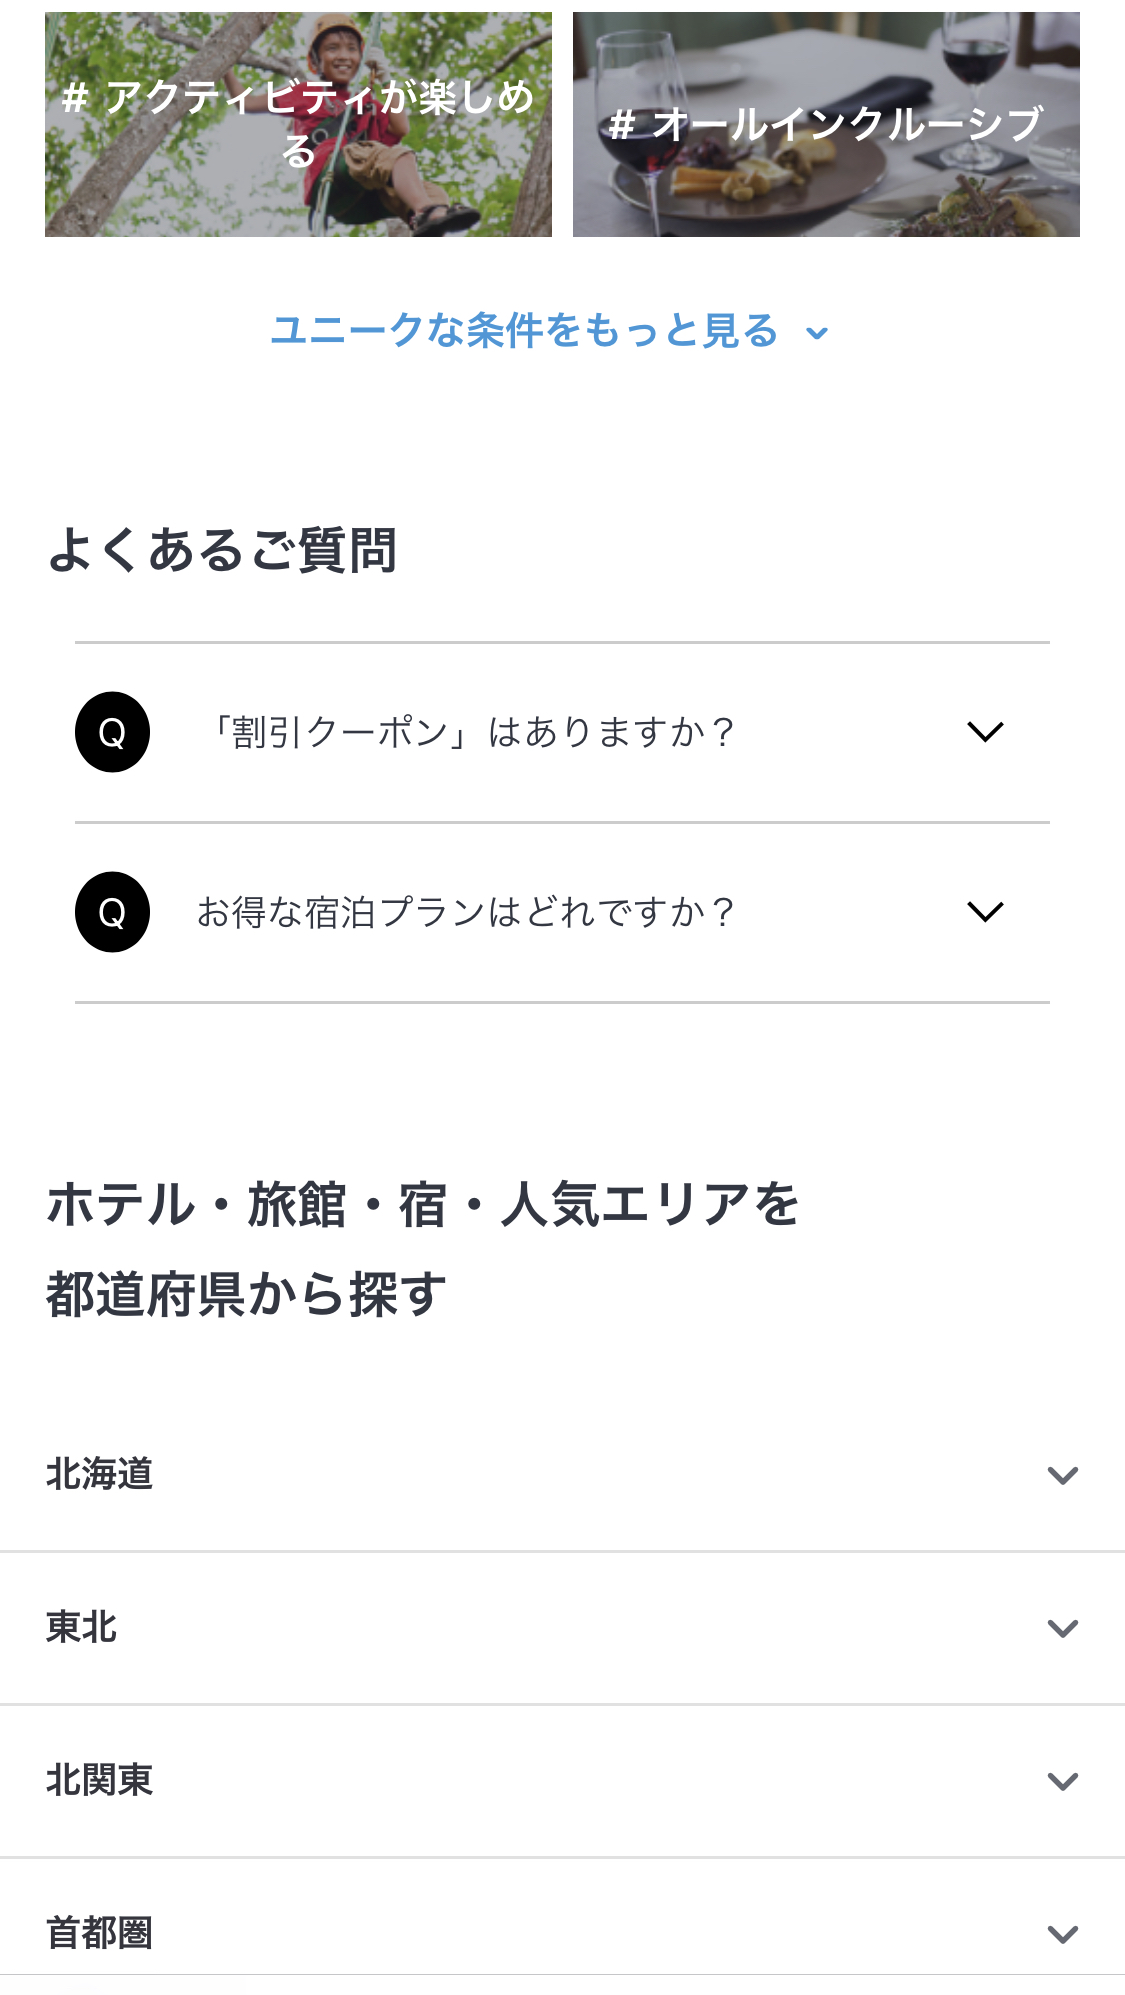Expand the 首都圏 region chevron

[1062, 1934]
